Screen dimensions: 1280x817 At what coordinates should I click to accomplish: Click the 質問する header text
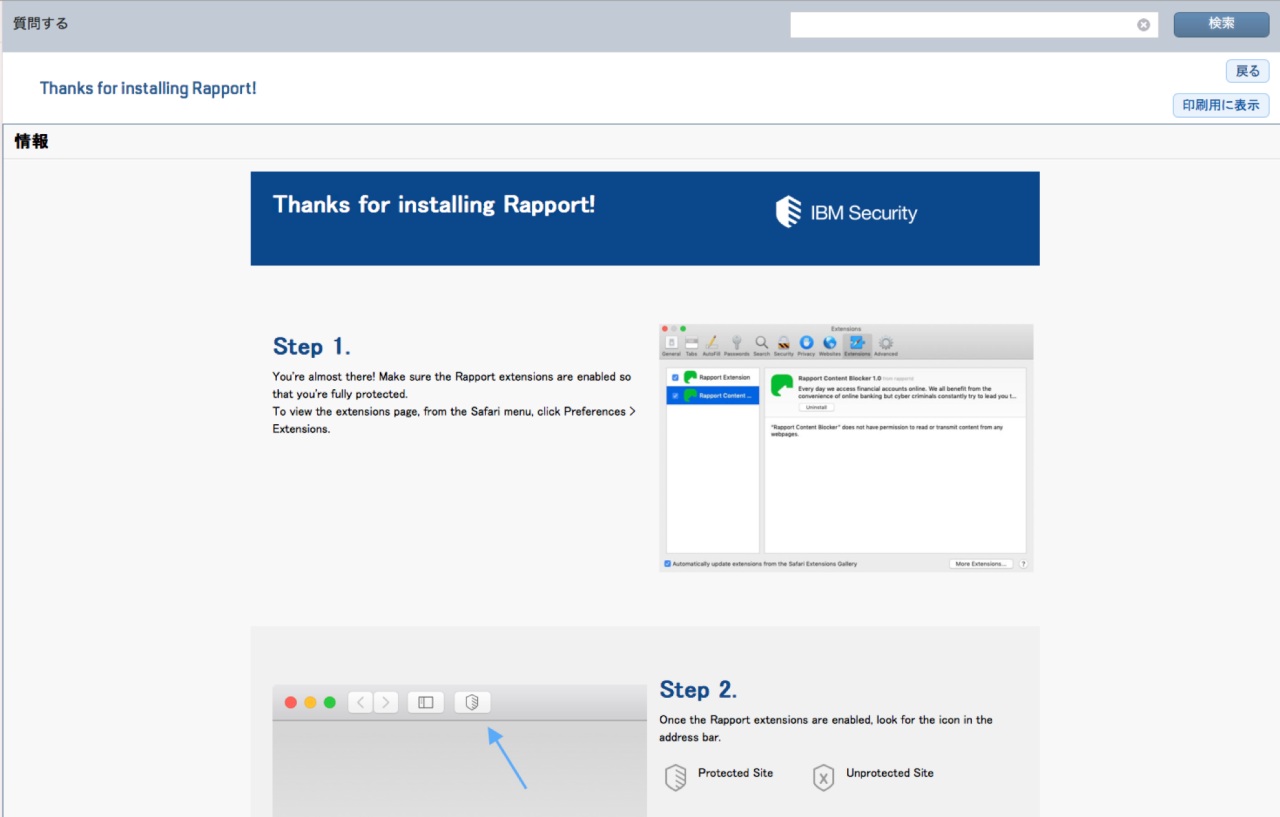[x=41, y=23]
